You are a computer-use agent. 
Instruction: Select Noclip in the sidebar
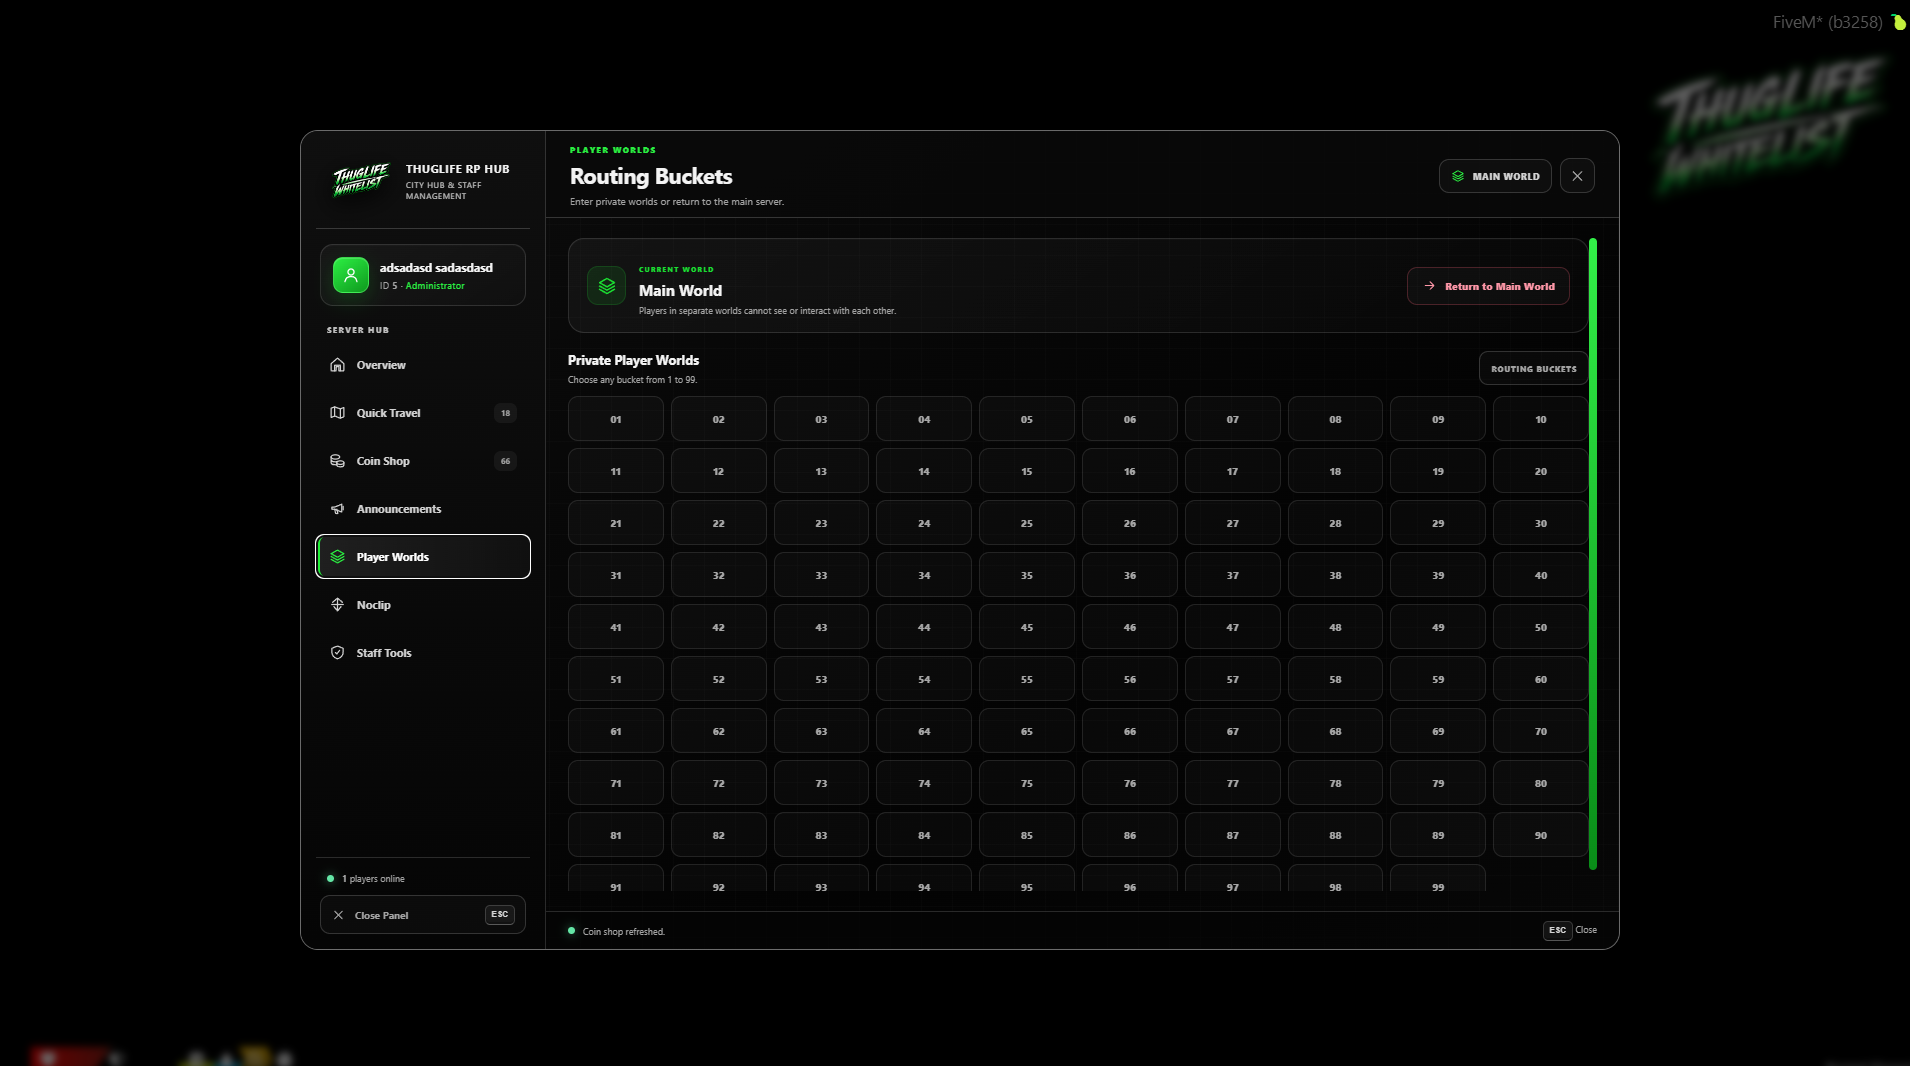423,605
